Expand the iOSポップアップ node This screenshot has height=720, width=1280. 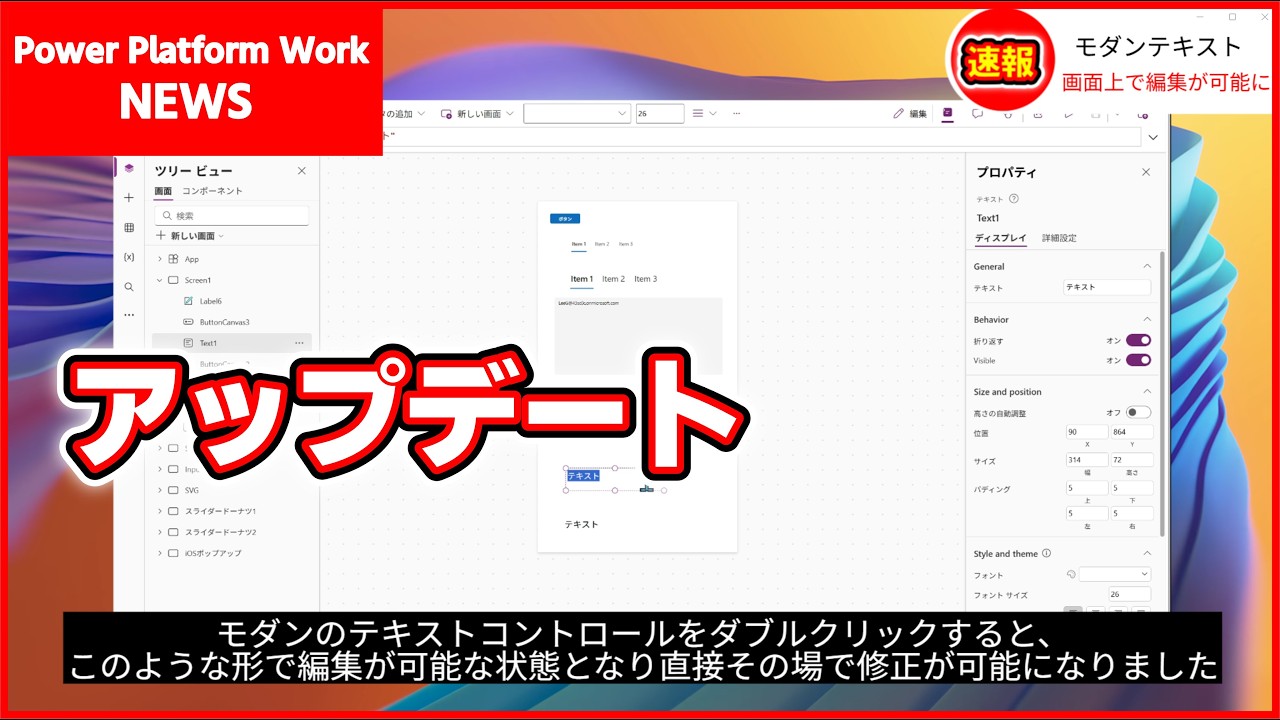(159, 553)
